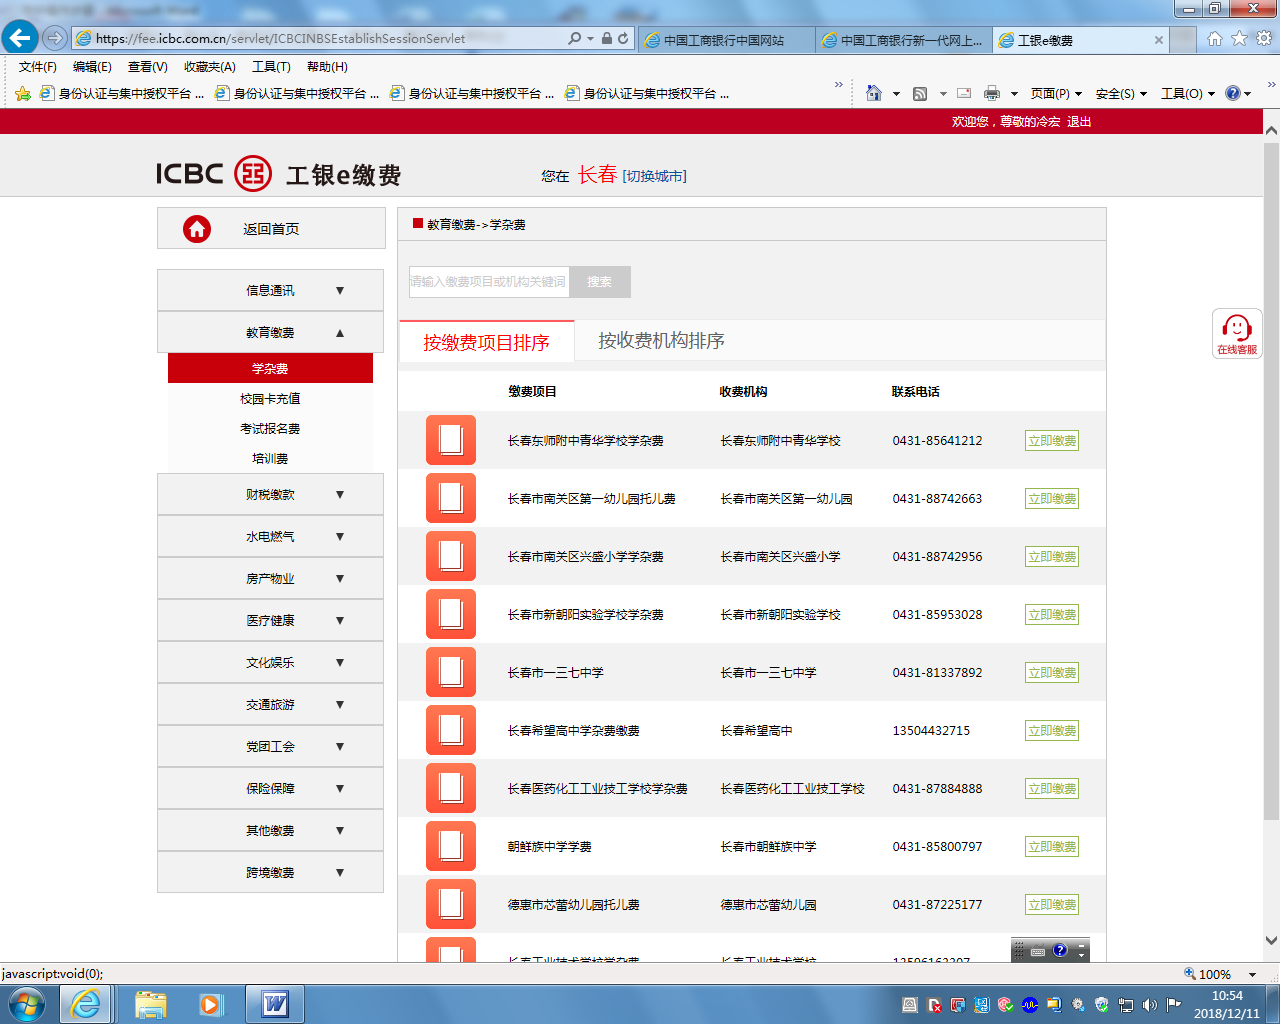
Task: Open IE settings gear icon
Action: (x=1264, y=38)
